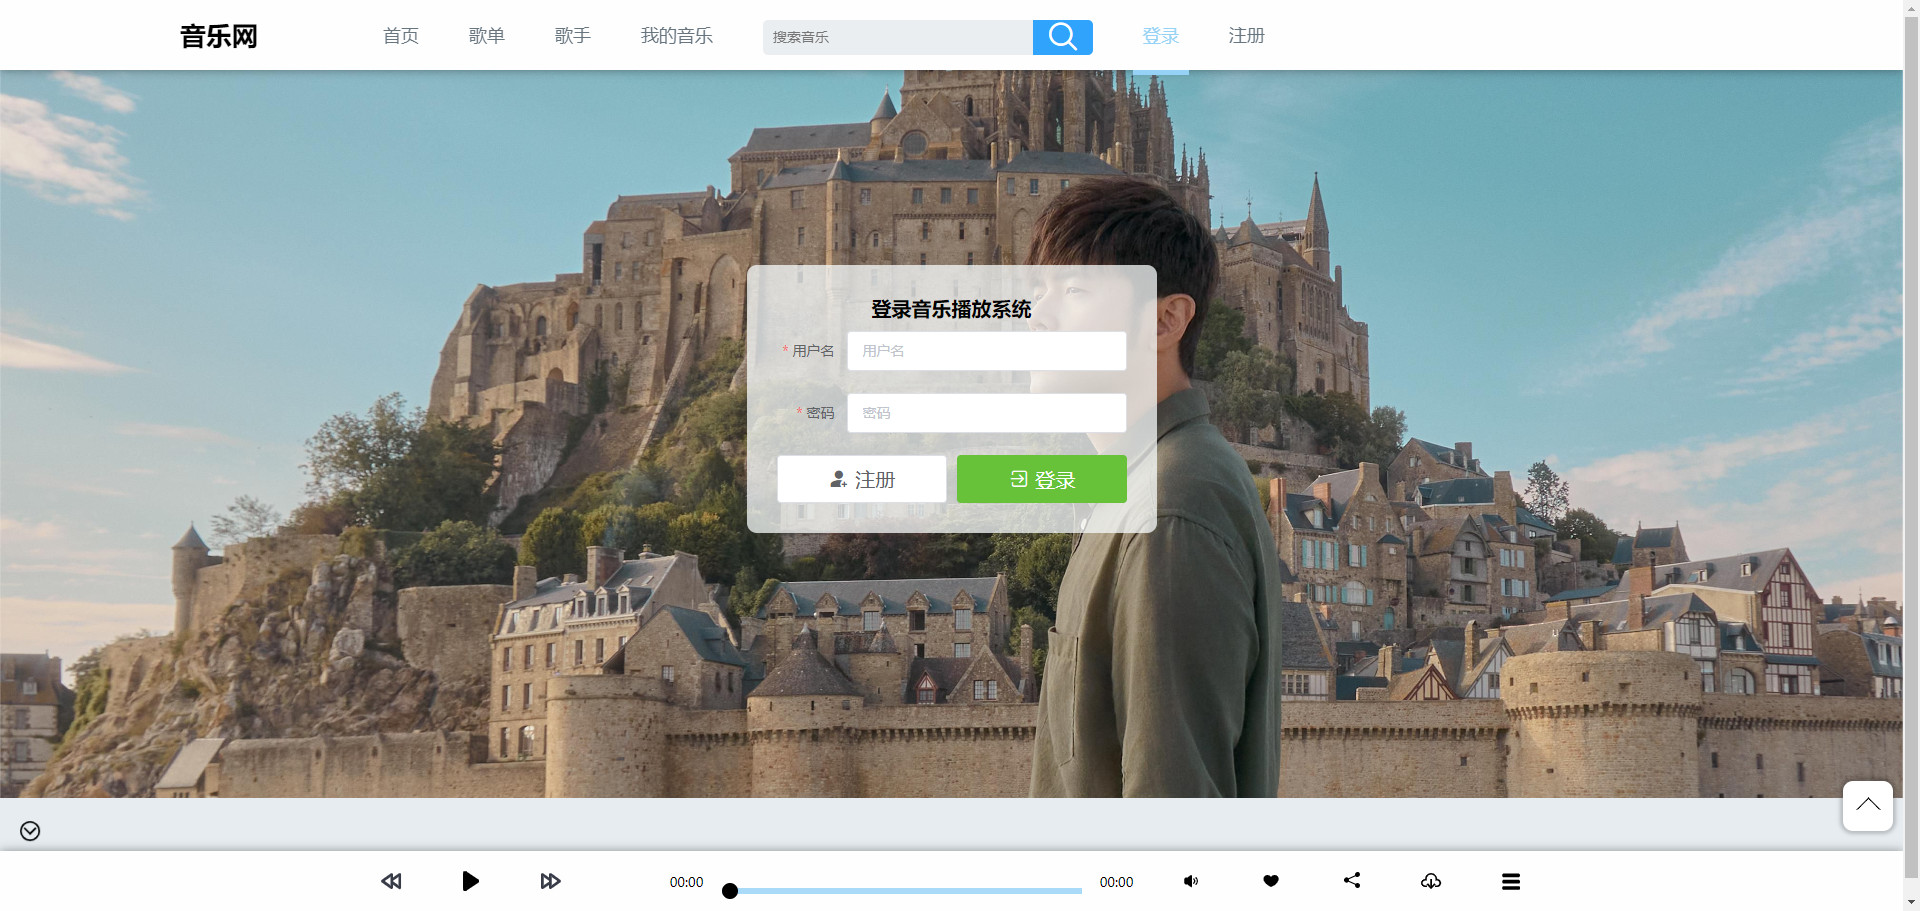Download the song via cloud icon
The image size is (1920, 911).
(x=1431, y=881)
